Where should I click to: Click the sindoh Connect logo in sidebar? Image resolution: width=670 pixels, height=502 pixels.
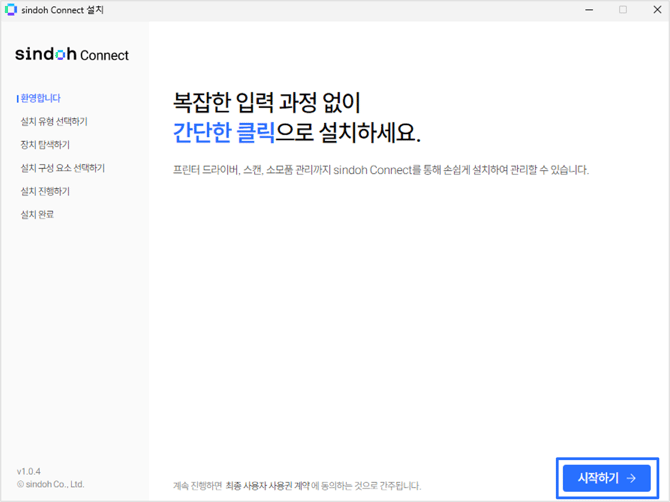[72, 54]
